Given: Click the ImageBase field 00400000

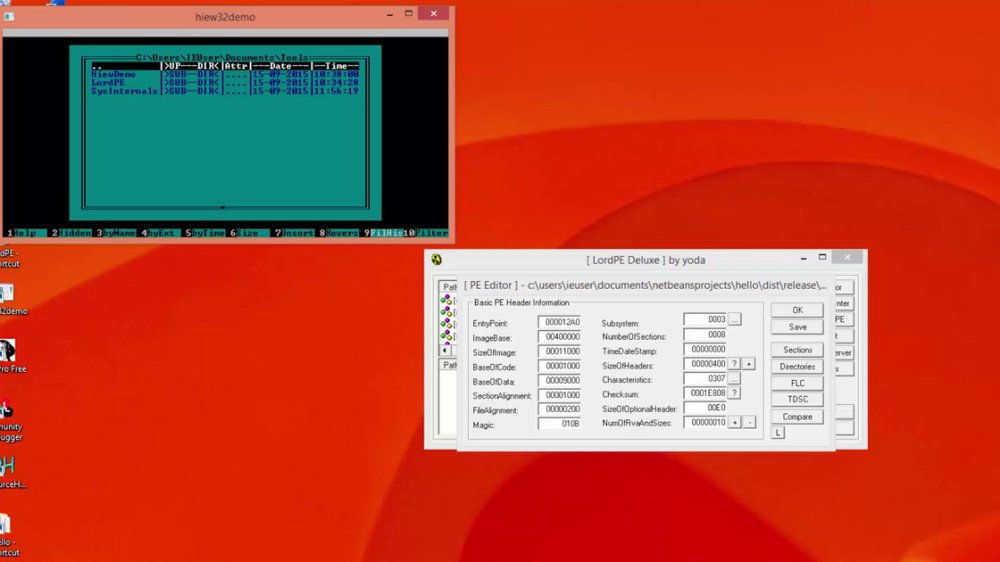Looking at the screenshot, I should tap(559, 337).
